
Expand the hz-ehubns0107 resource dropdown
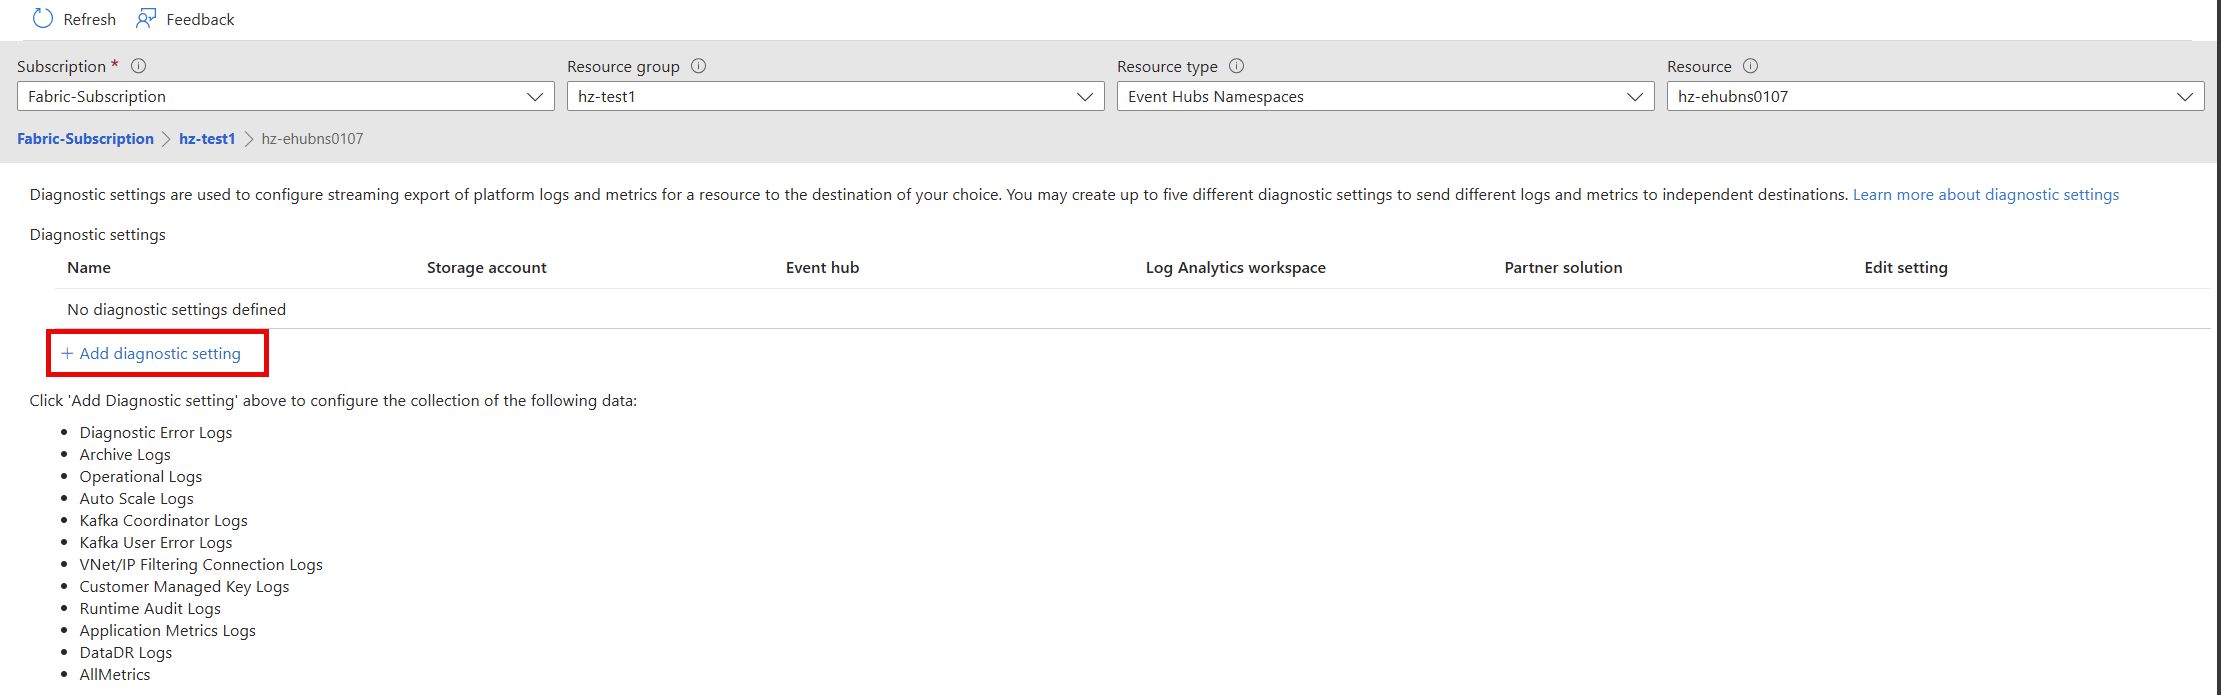click(x=1936, y=96)
